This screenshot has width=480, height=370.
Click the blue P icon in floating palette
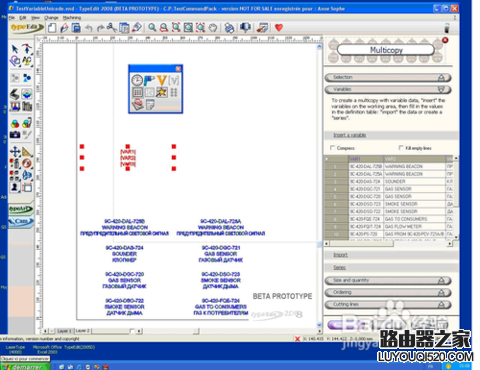(149, 80)
